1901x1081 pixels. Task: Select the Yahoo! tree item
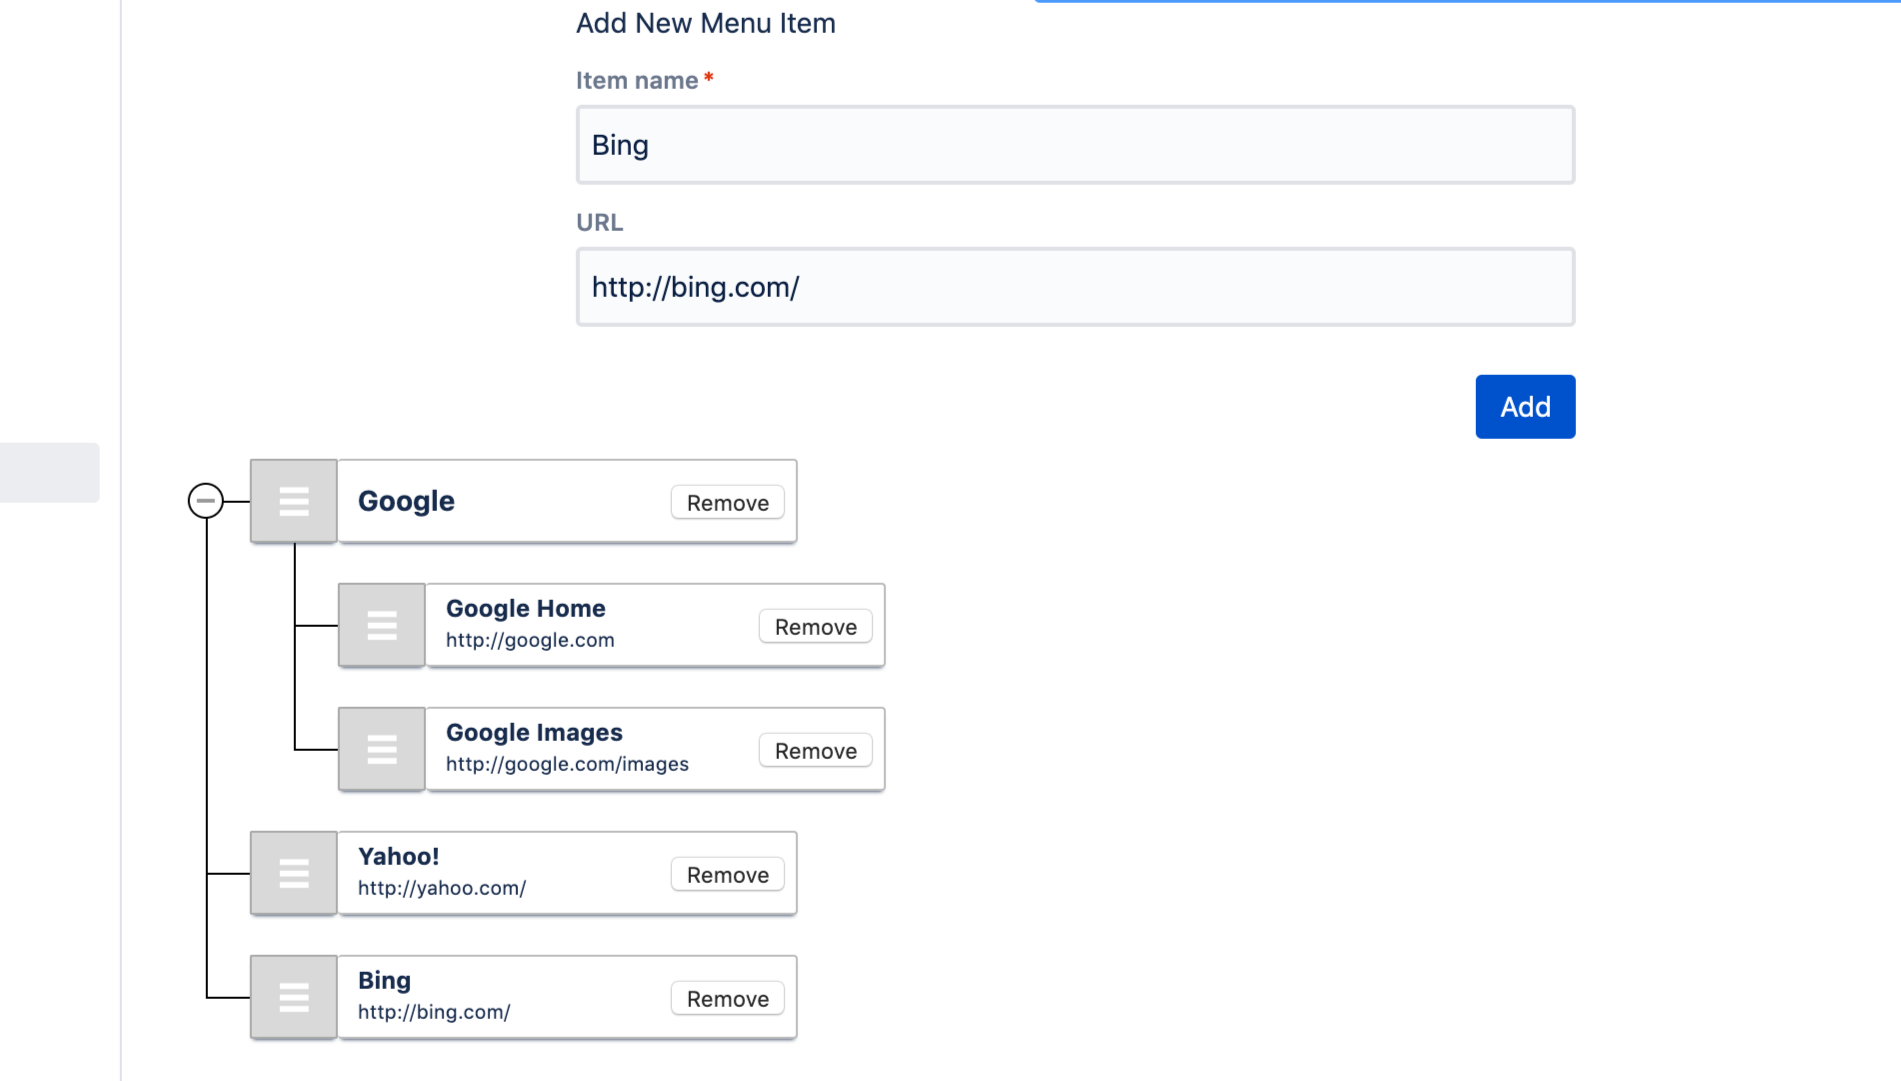(x=398, y=857)
